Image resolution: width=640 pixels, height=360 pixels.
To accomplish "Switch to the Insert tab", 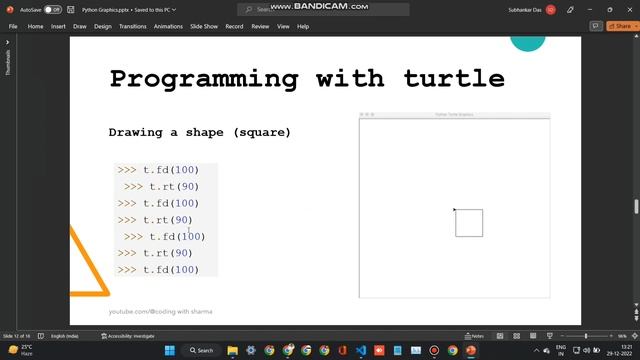I will click(x=58, y=27).
